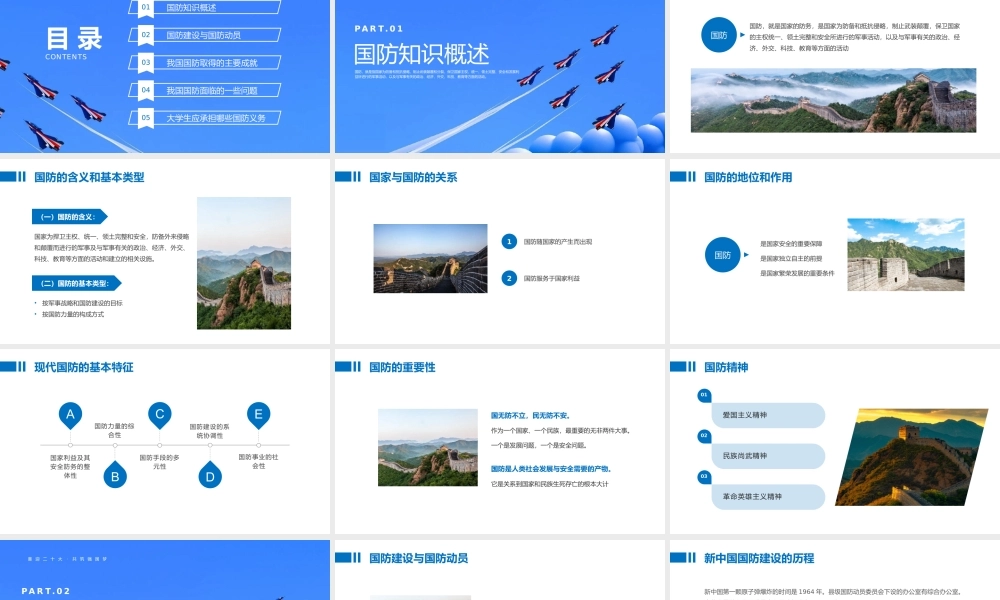Open the 国防的地位和作用 slide
This screenshot has height=600, width=1000.
coord(835,251)
